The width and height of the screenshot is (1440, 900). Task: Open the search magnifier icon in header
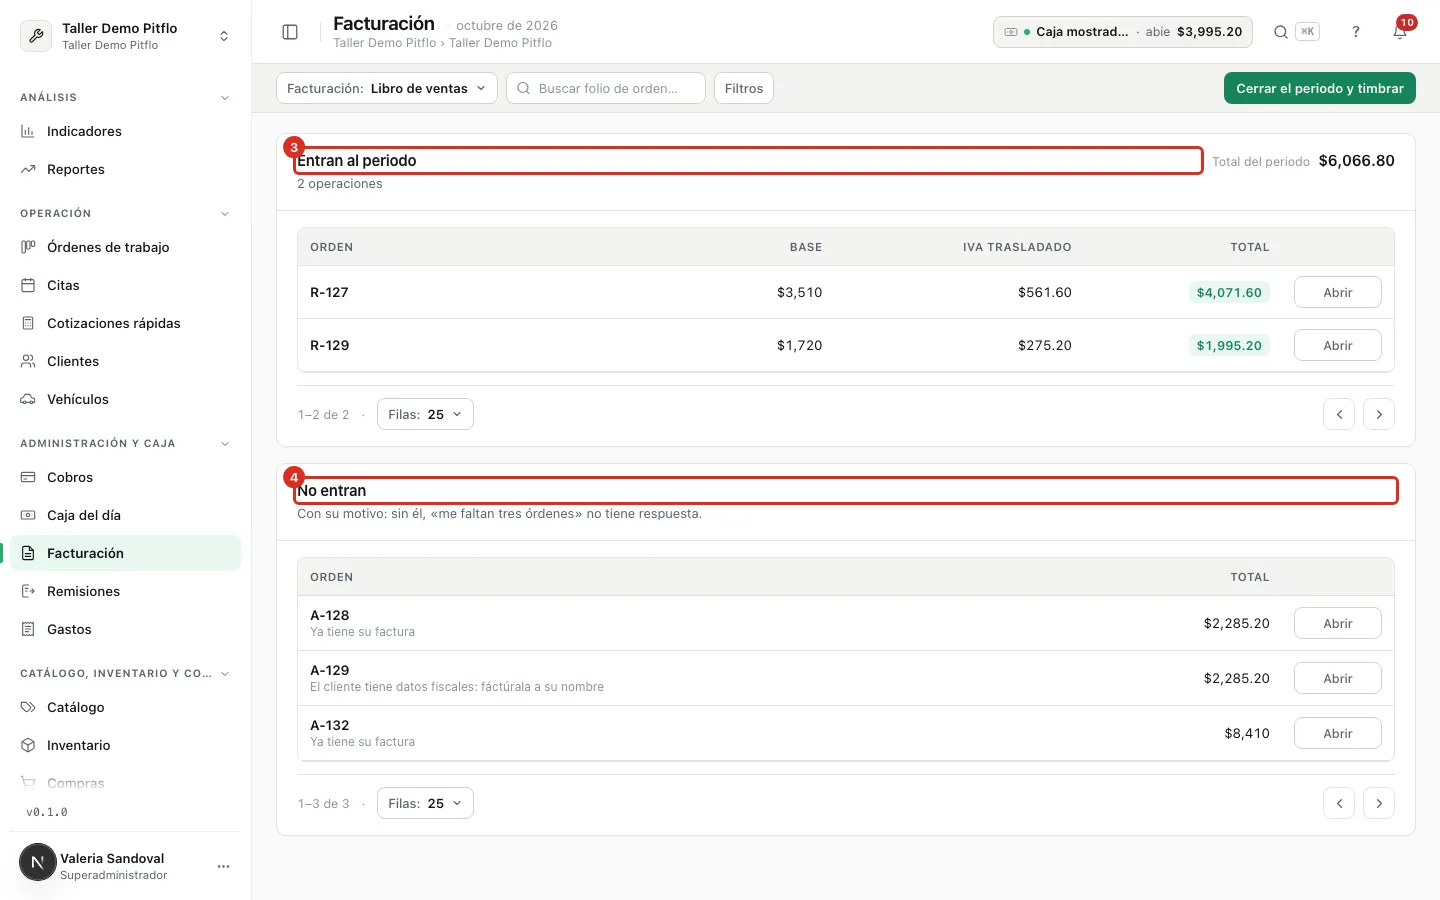(x=1280, y=32)
